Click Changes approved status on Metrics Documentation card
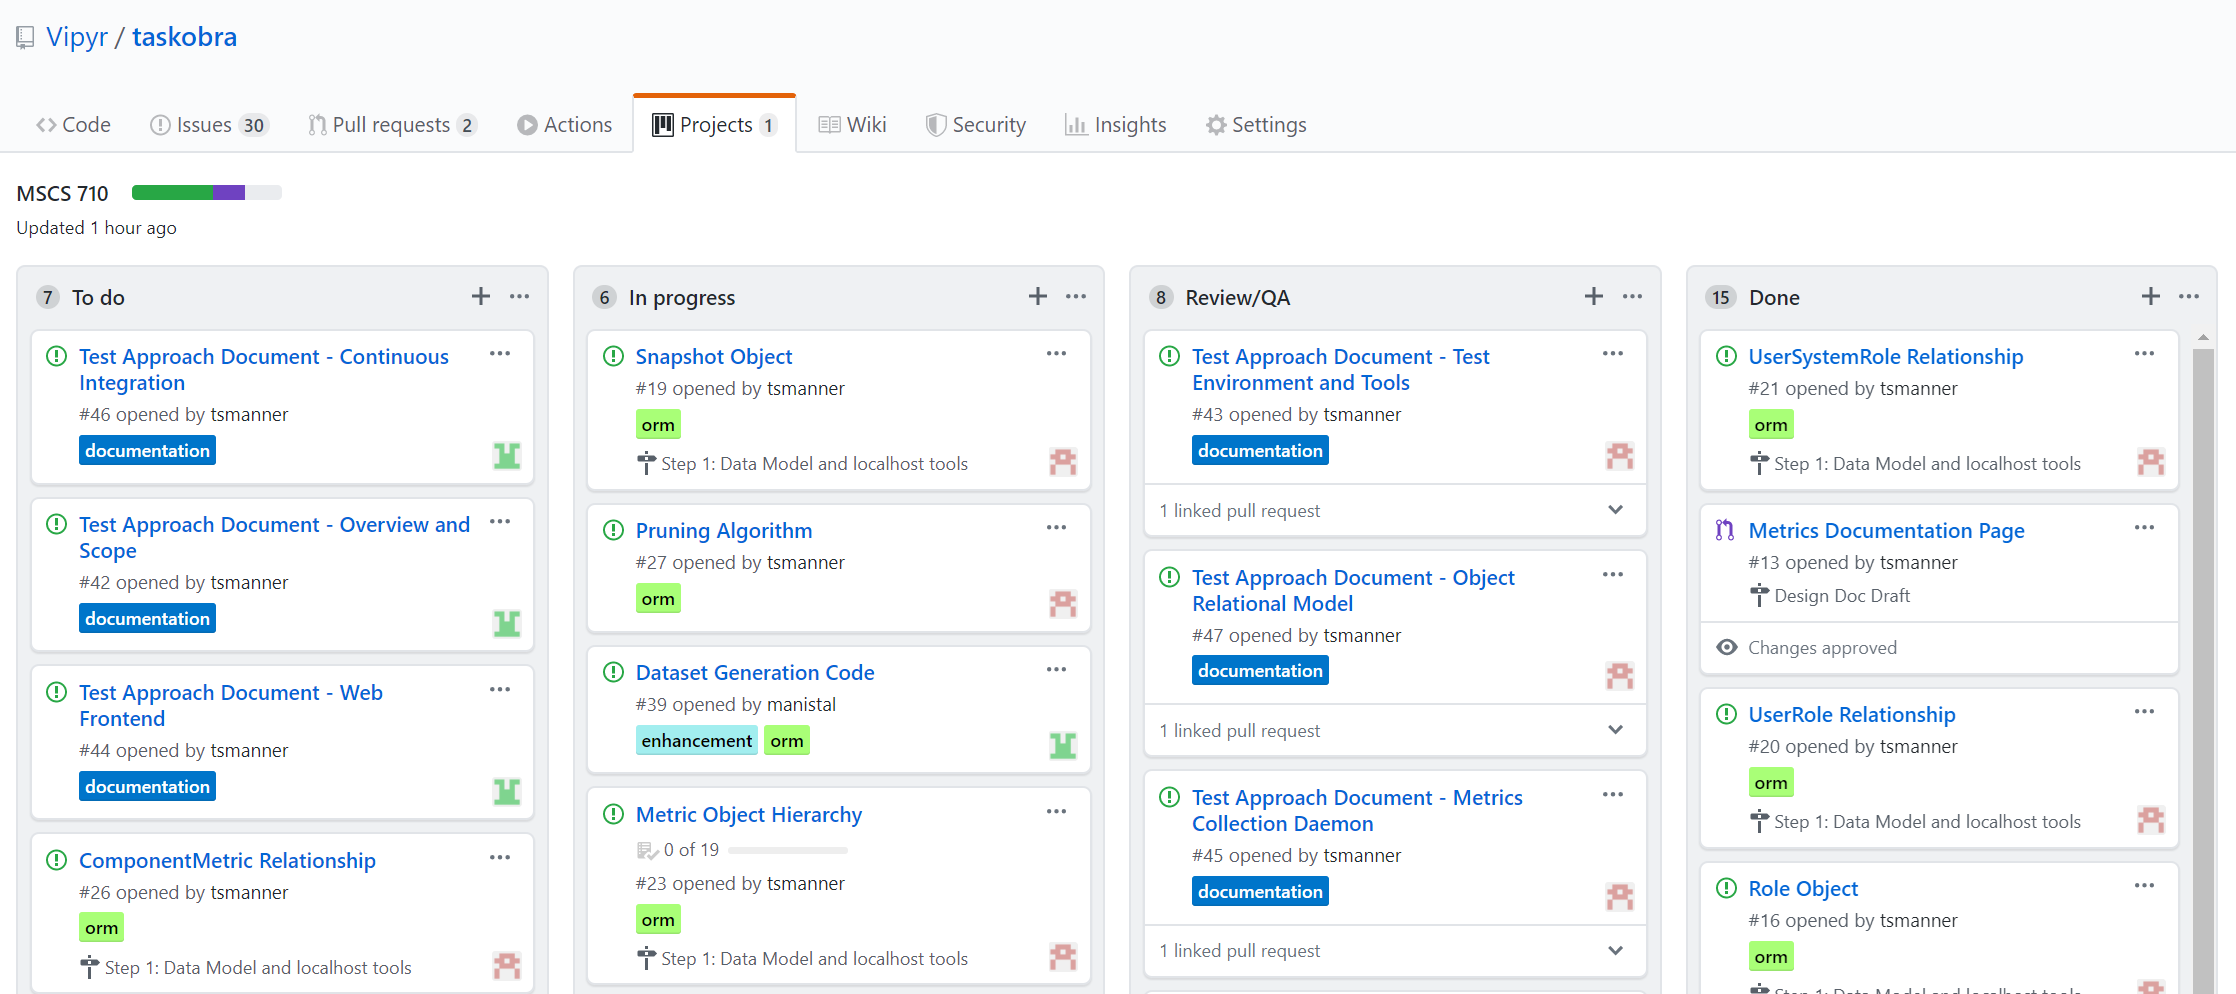This screenshot has height=994, width=2236. tap(1822, 647)
